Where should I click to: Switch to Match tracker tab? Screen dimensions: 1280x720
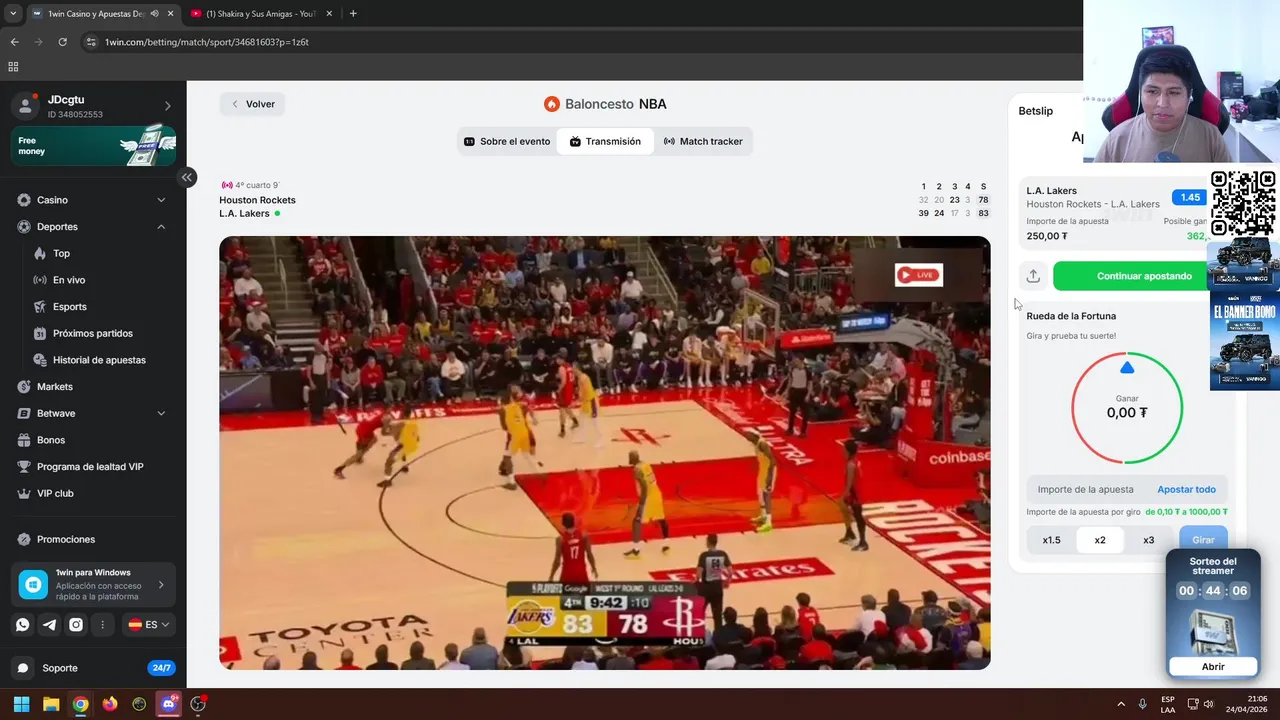703,142
